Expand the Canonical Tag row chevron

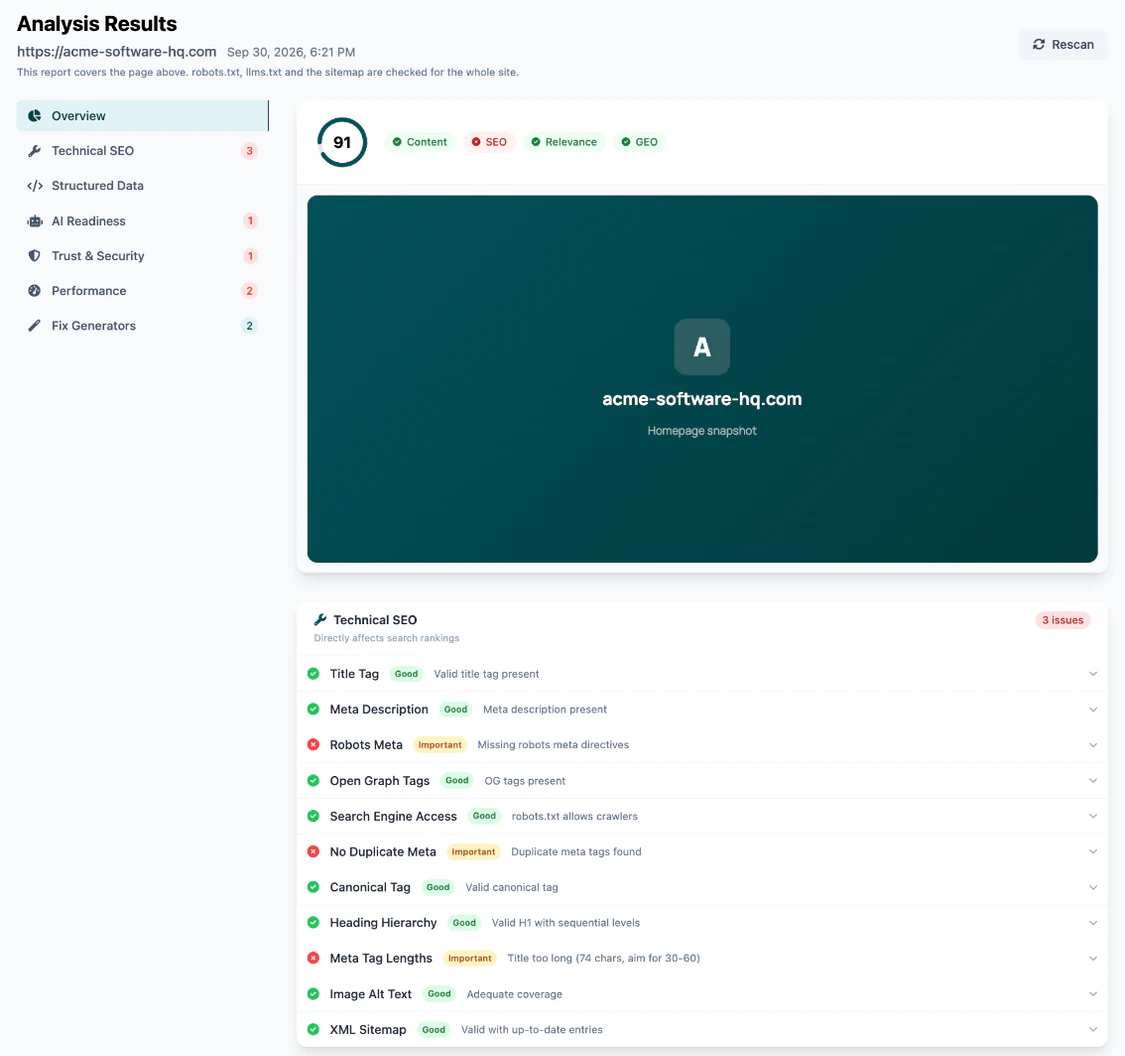pyautogui.click(x=1093, y=887)
